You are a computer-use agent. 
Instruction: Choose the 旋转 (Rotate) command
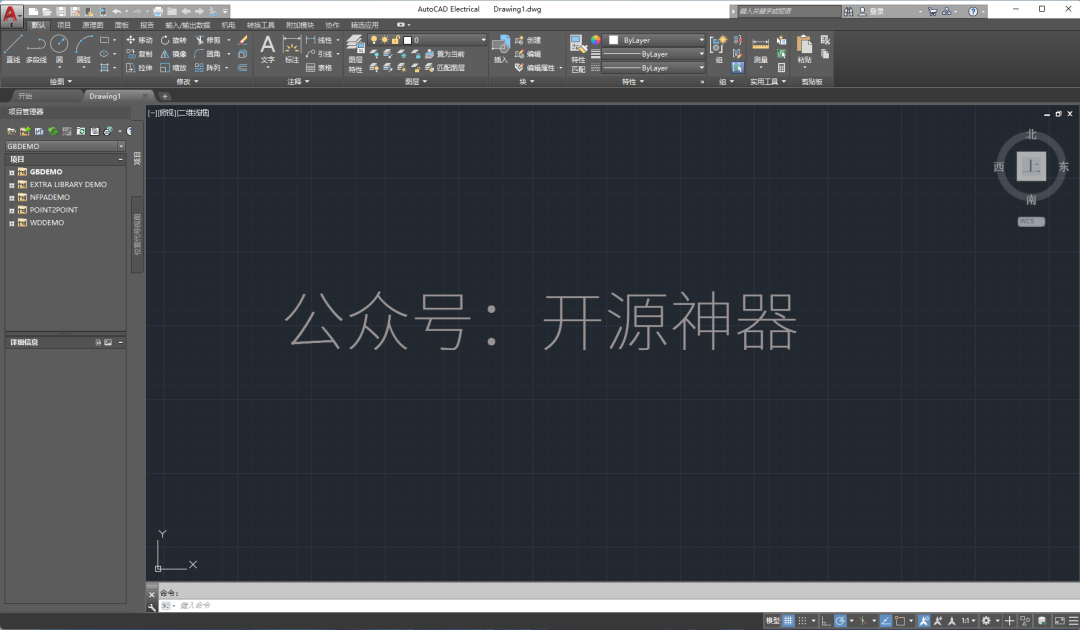tap(174, 40)
